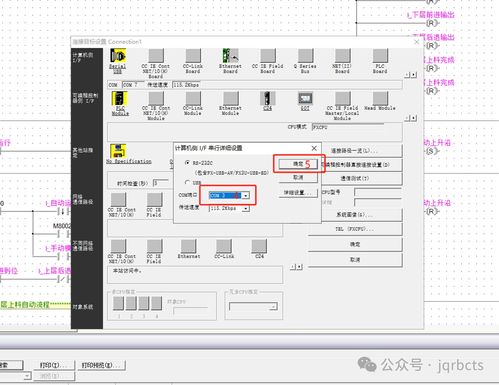
Task: Select the USB radio button
Action: (187, 182)
